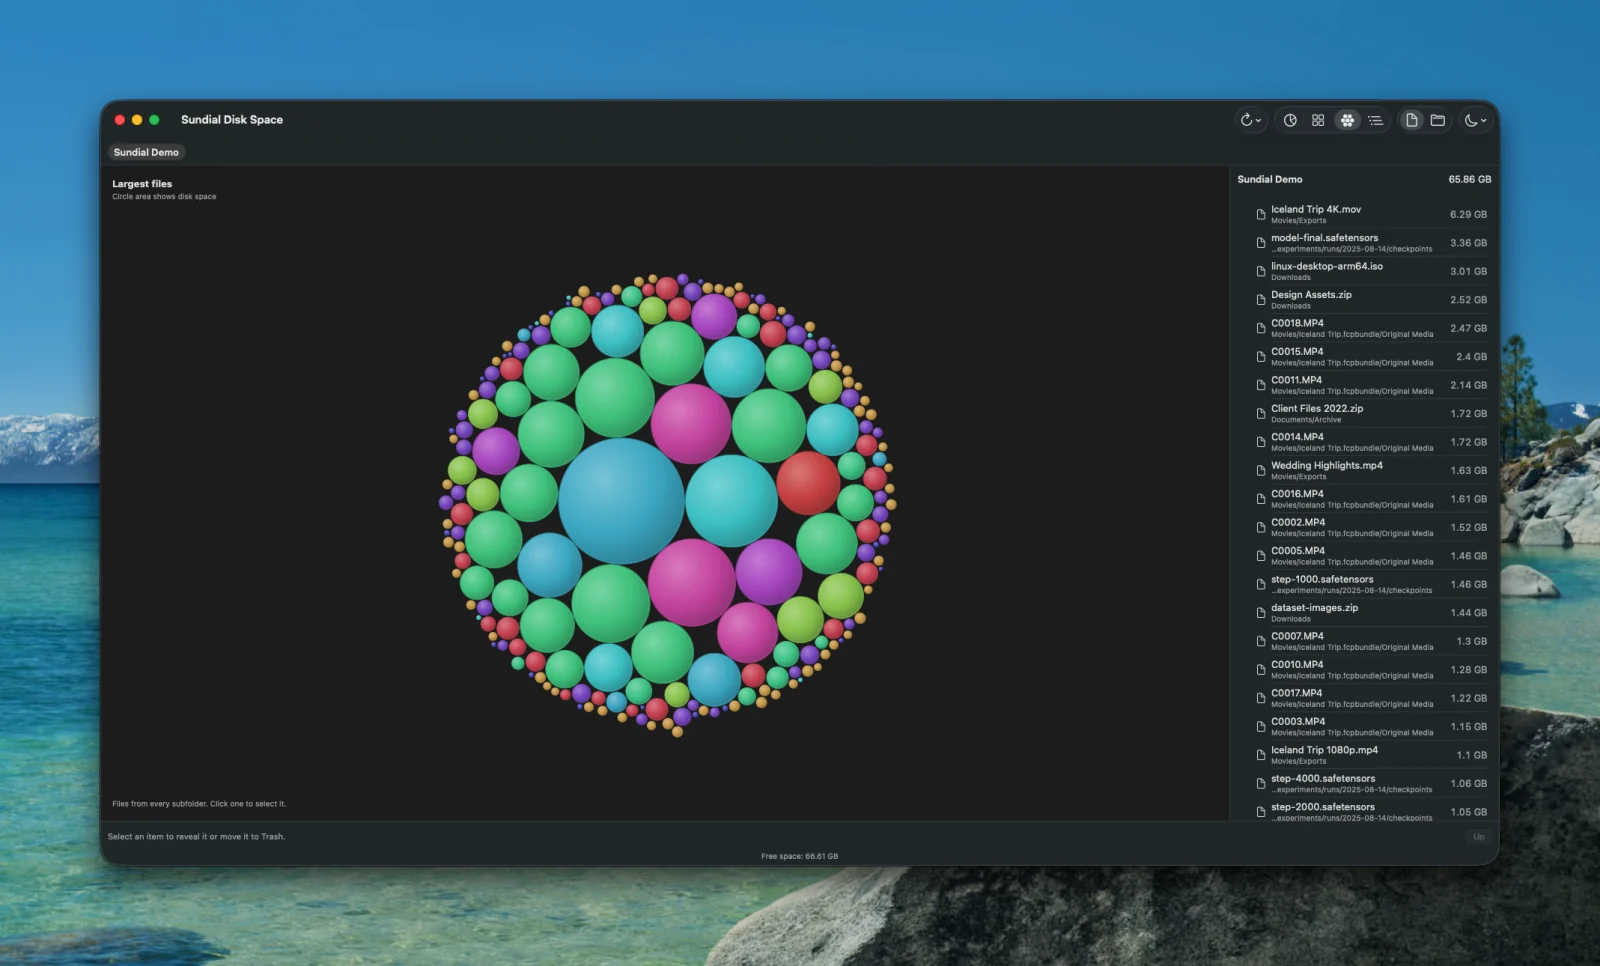
Task: Click file icon beside linux-desktop-arm64.iso
Action: coord(1261,271)
